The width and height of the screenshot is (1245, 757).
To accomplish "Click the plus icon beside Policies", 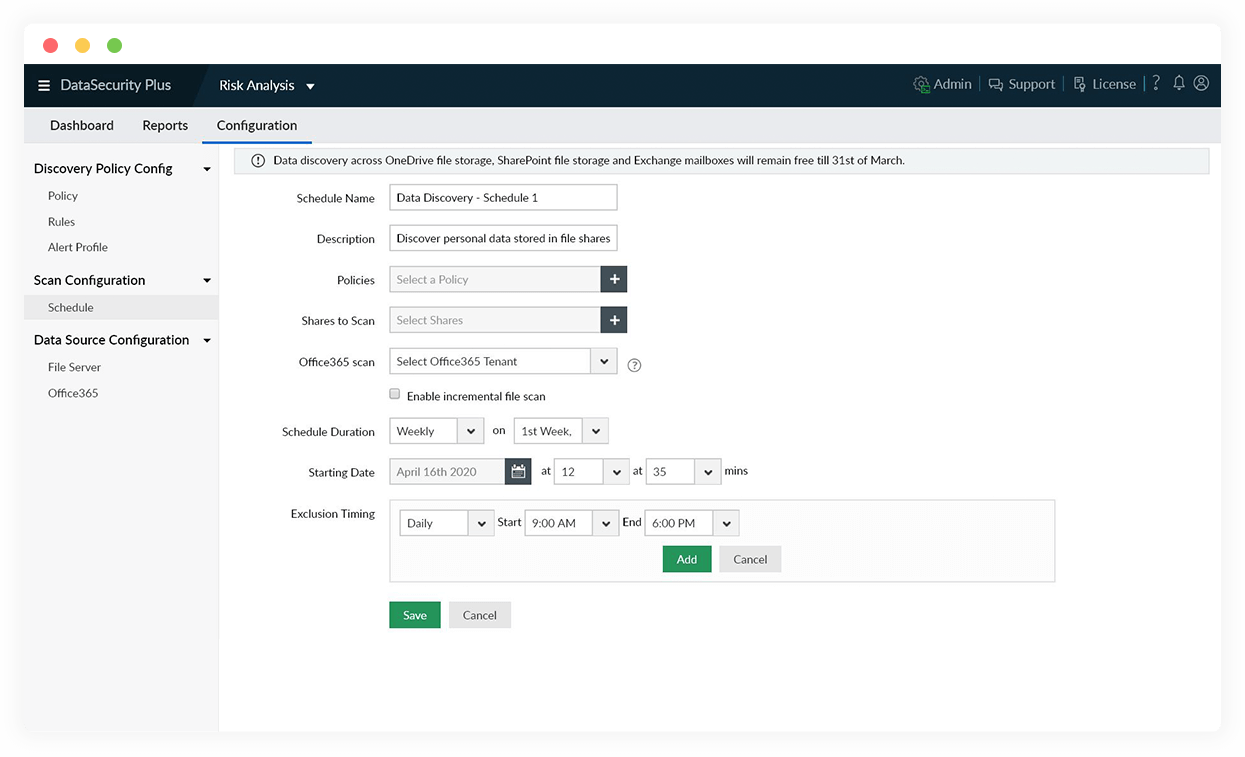I will pyautogui.click(x=614, y=280).
